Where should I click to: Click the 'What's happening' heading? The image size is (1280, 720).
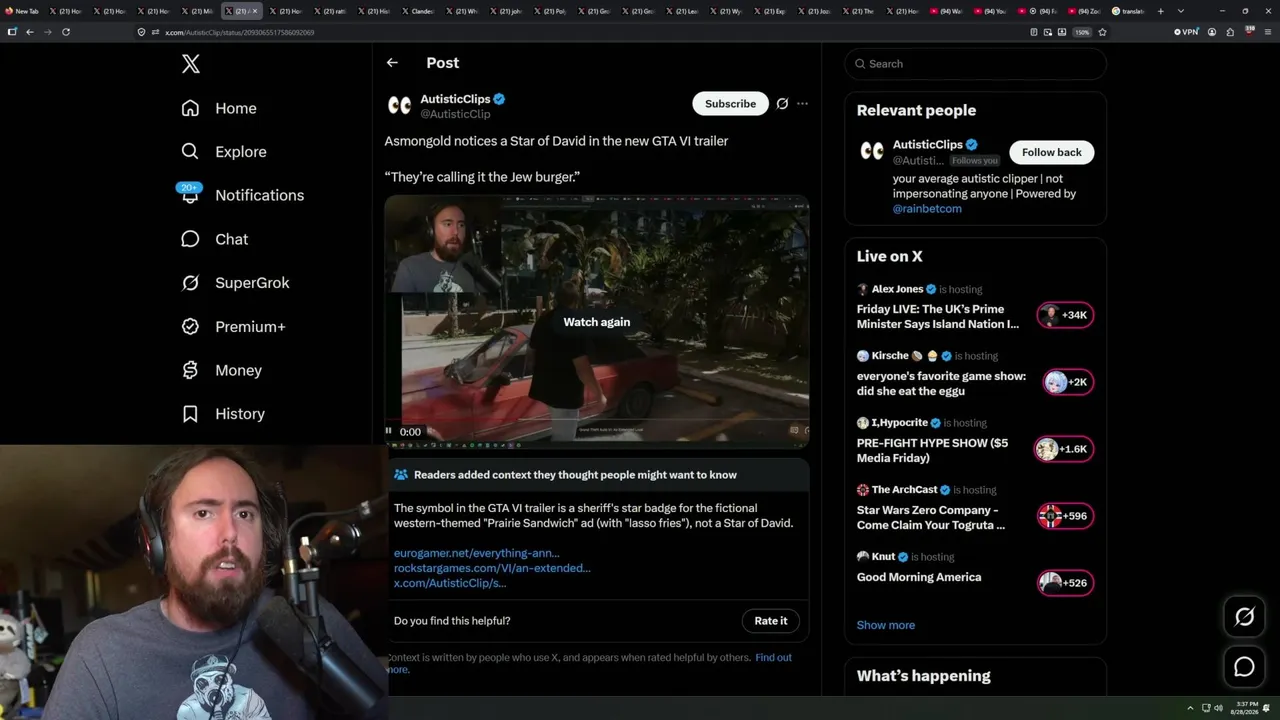pos(924,676)
